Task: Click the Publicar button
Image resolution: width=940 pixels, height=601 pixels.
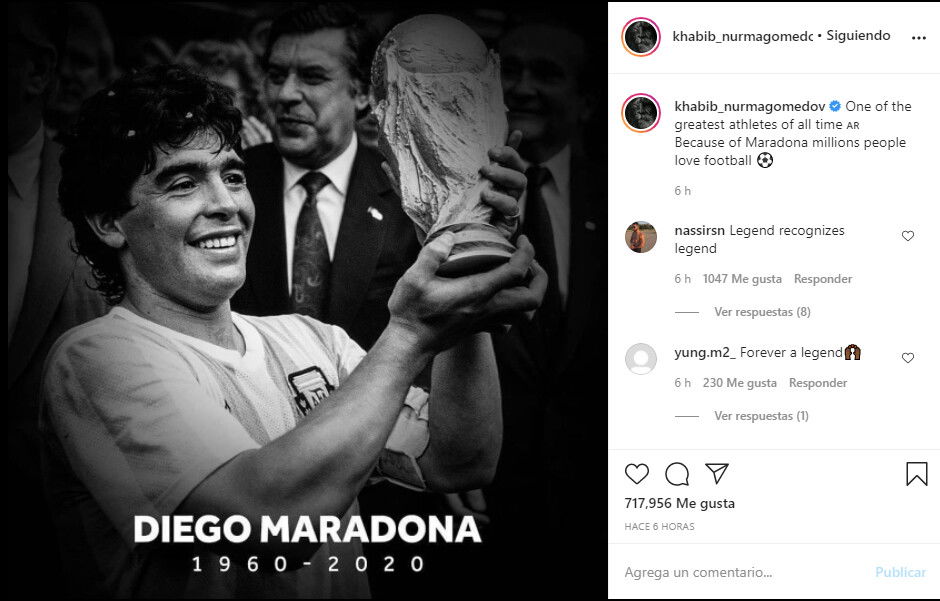Action: tap(900, 572)
